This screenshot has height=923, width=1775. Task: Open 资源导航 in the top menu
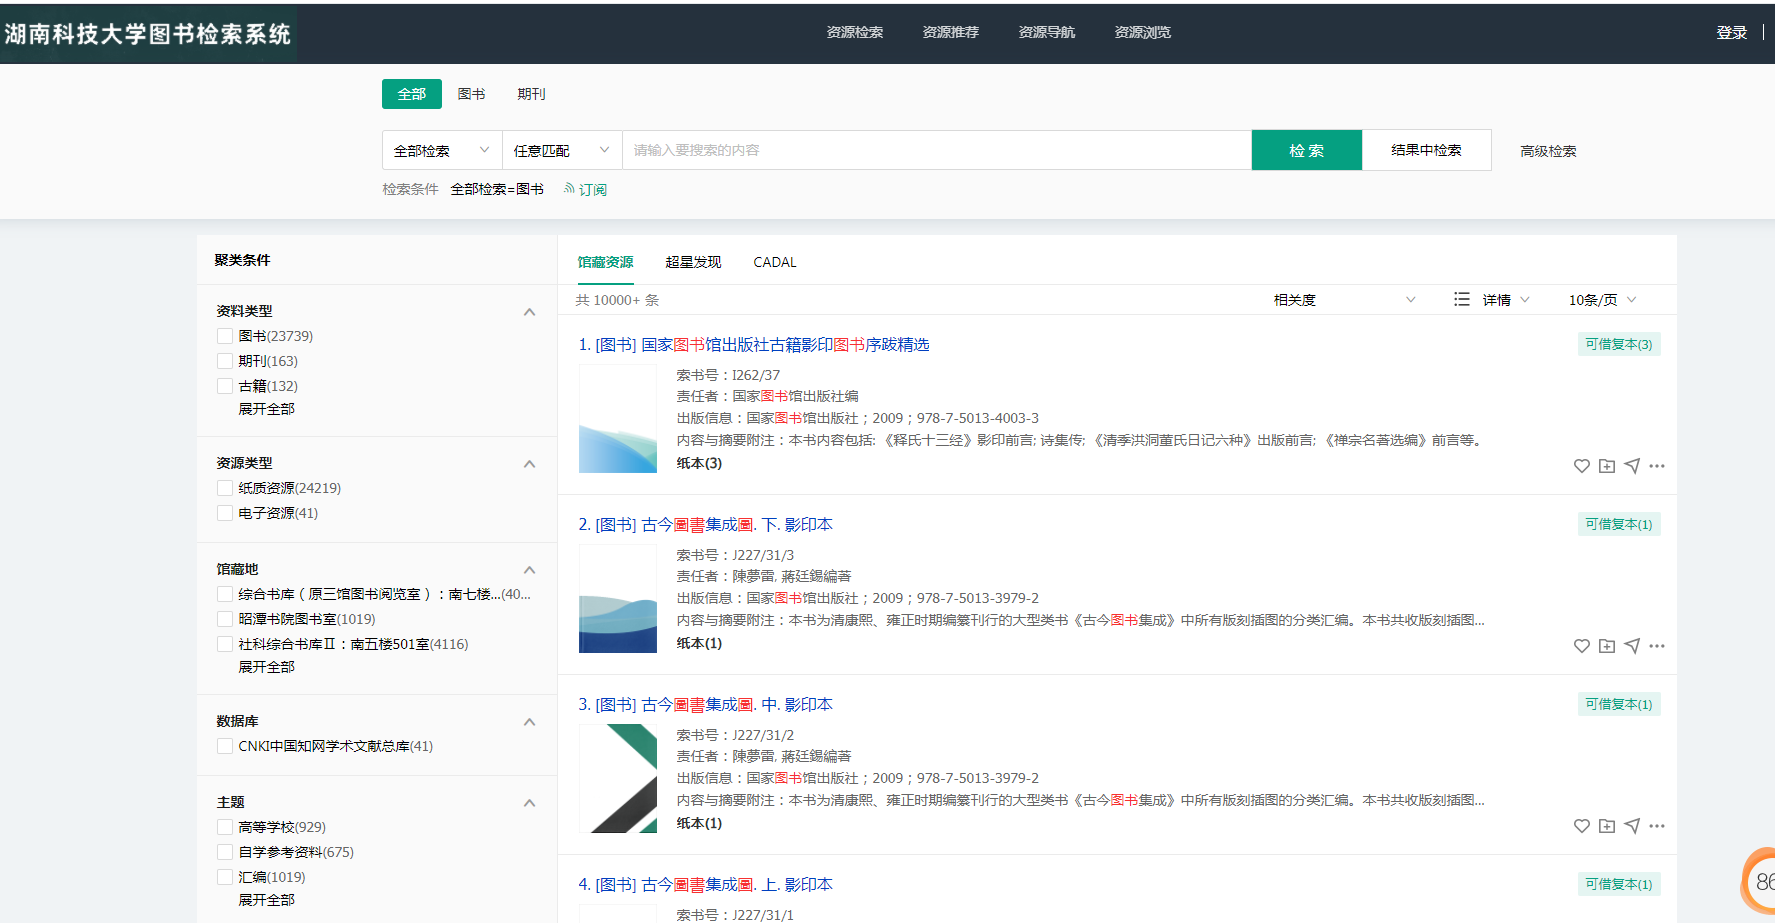pyautogui.click(x=1046, y=32)
